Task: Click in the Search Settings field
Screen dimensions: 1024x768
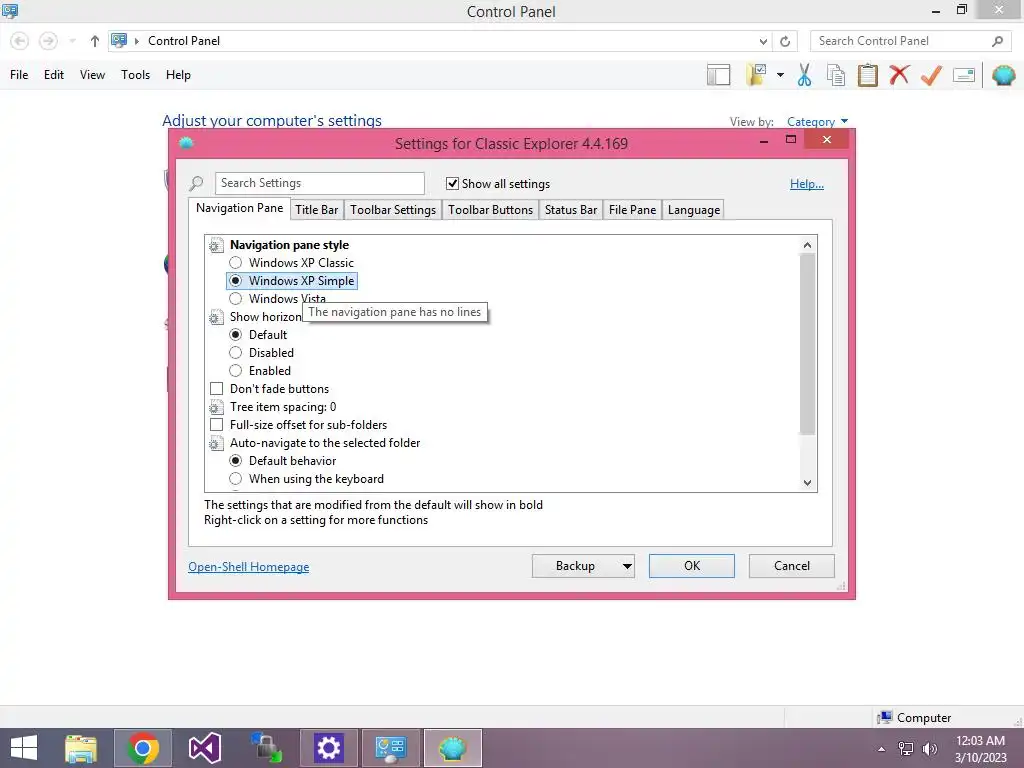Action: pos(320,184)
